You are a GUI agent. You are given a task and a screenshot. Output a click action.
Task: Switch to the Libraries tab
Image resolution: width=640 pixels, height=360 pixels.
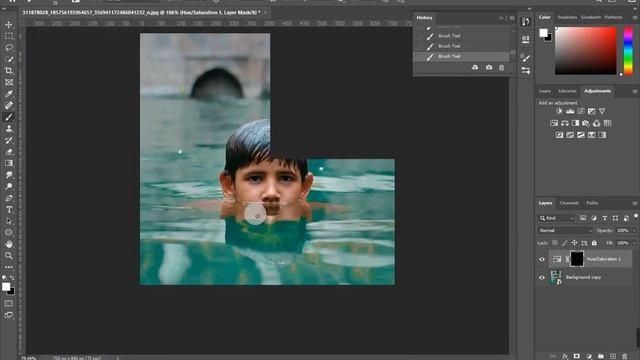(567, 91)
